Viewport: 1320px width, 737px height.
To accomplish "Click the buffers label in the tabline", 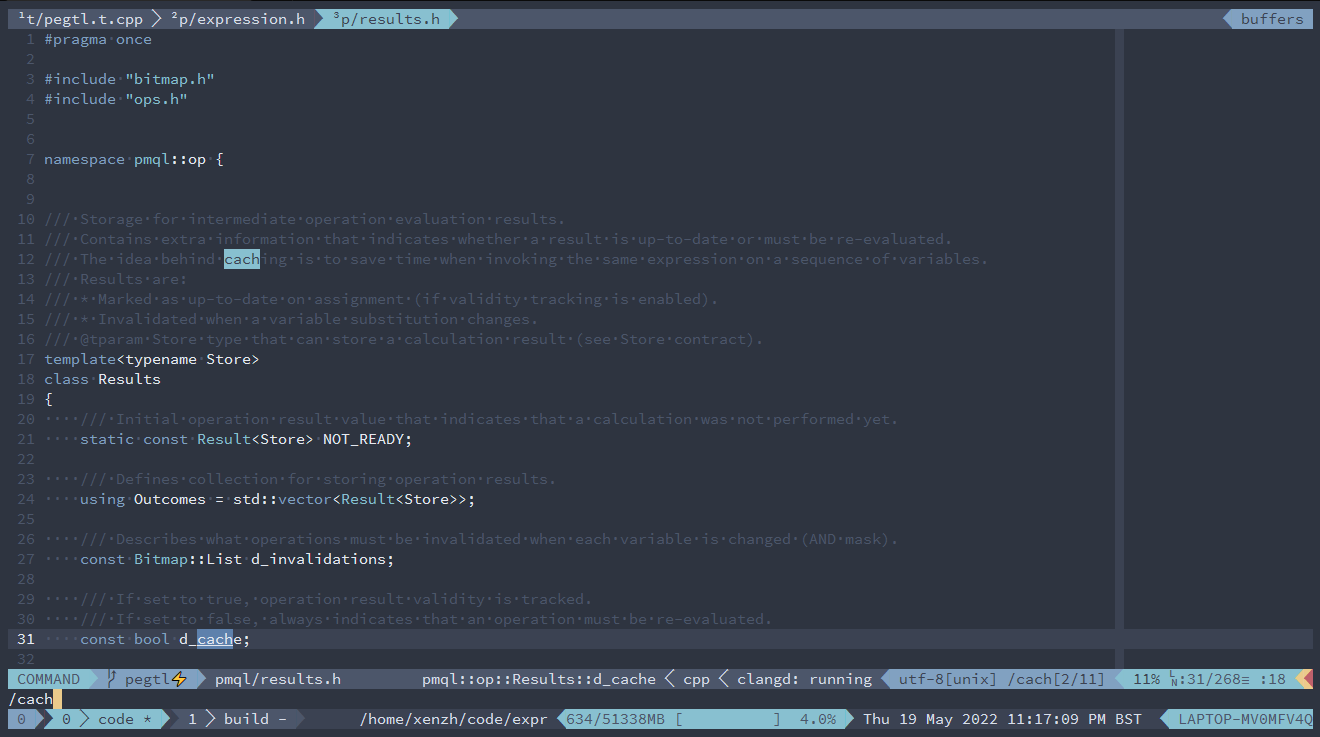I will [1272, 19].
